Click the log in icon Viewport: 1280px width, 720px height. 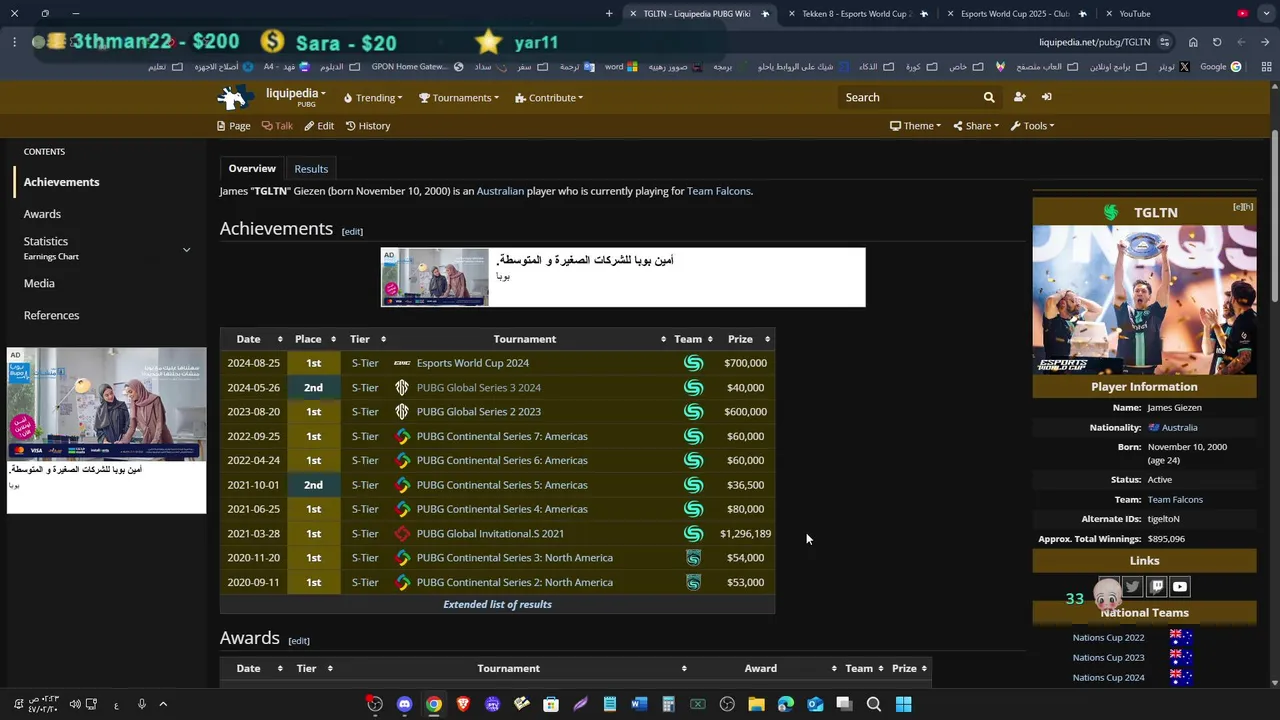point(1046,97)
